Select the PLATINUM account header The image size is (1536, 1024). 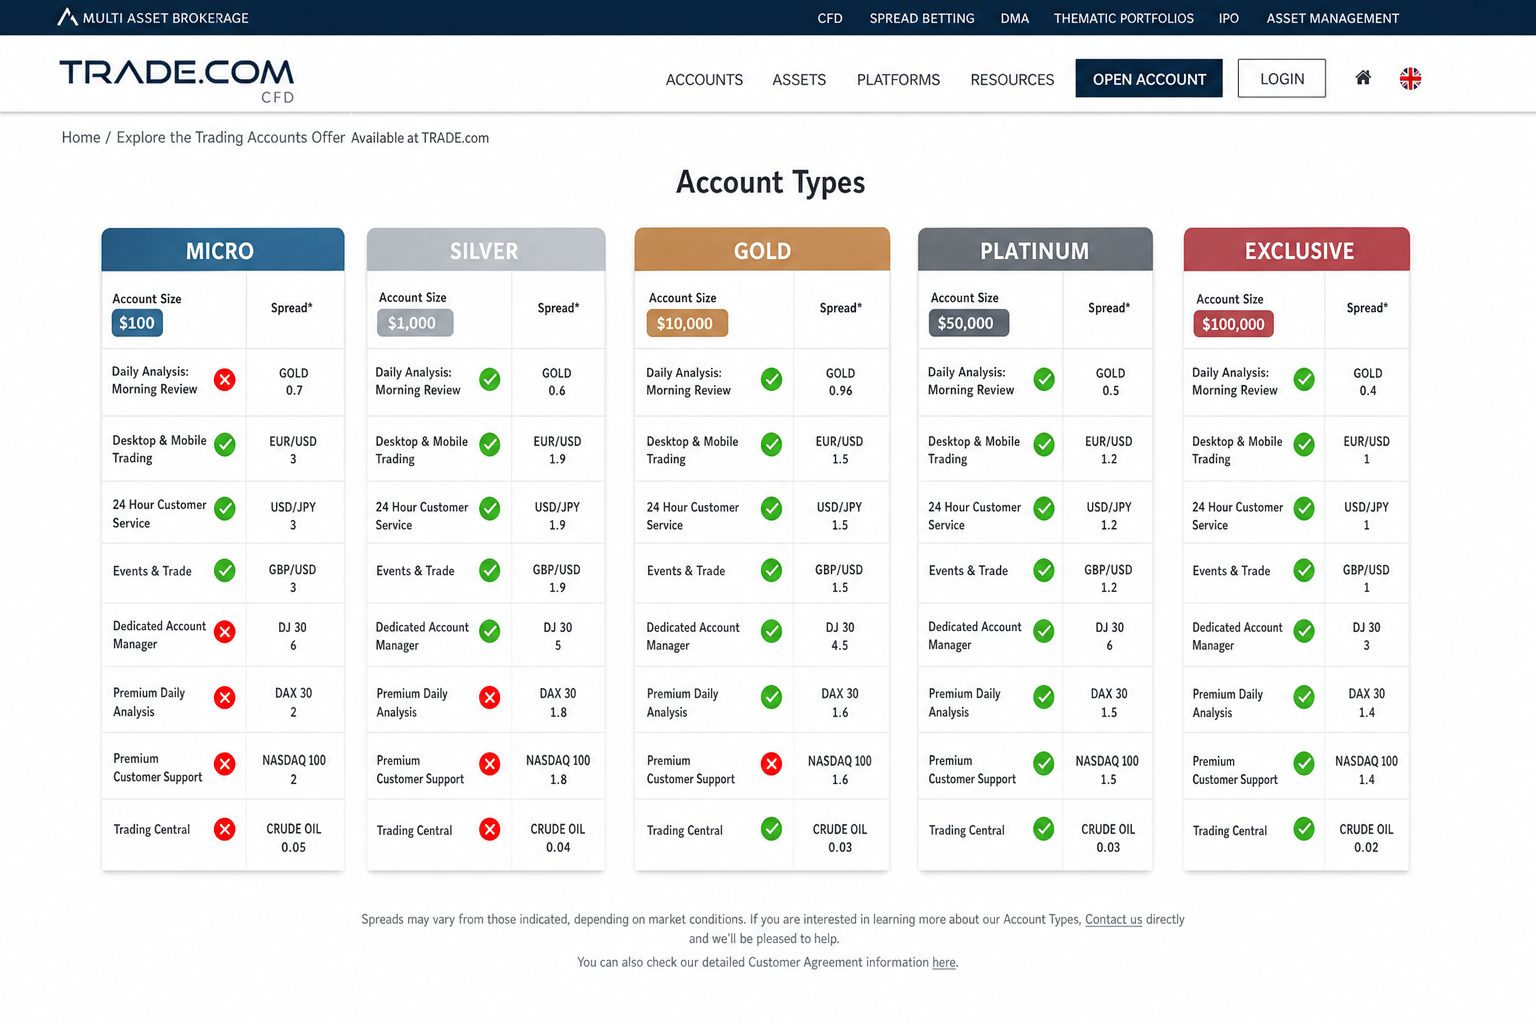tap(1035, 250)
